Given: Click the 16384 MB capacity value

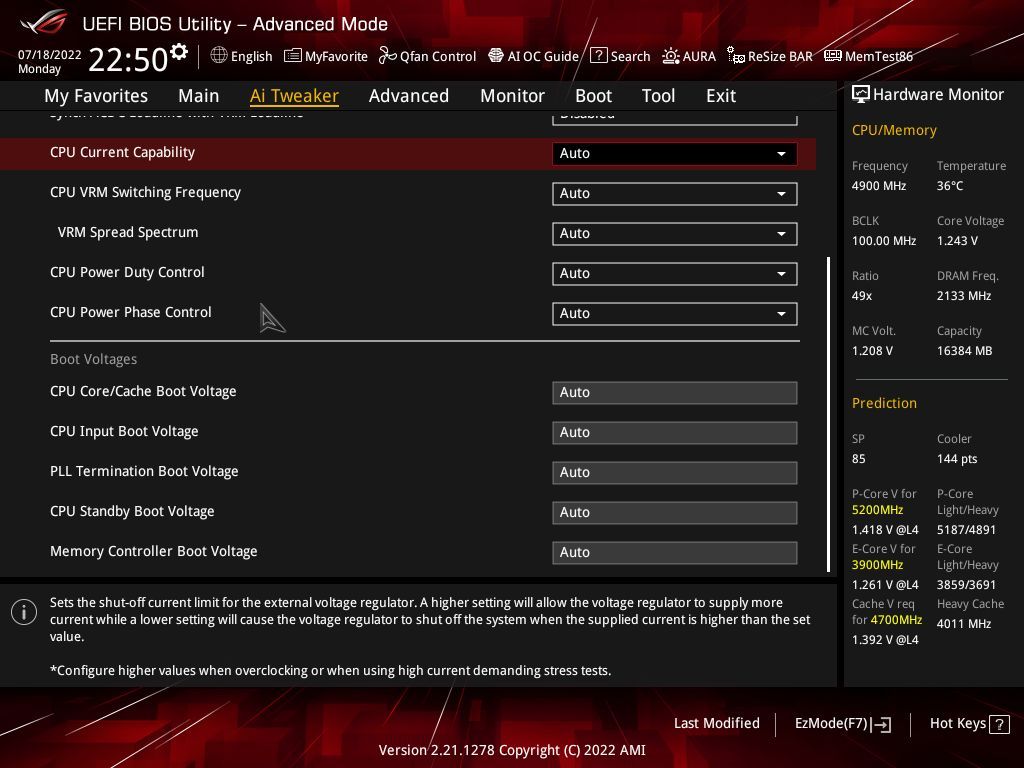Looking at the screenshot, I should click(x=964, y=351).
